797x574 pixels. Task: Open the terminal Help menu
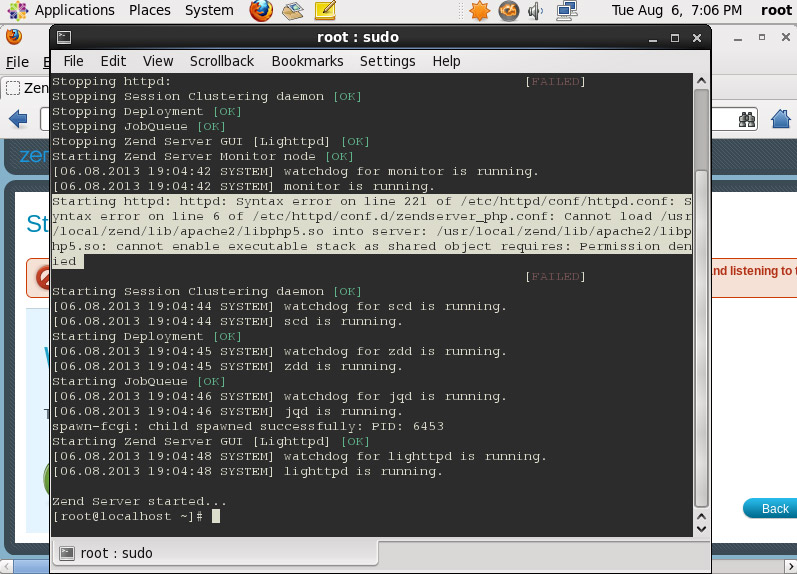pos(446,61)
